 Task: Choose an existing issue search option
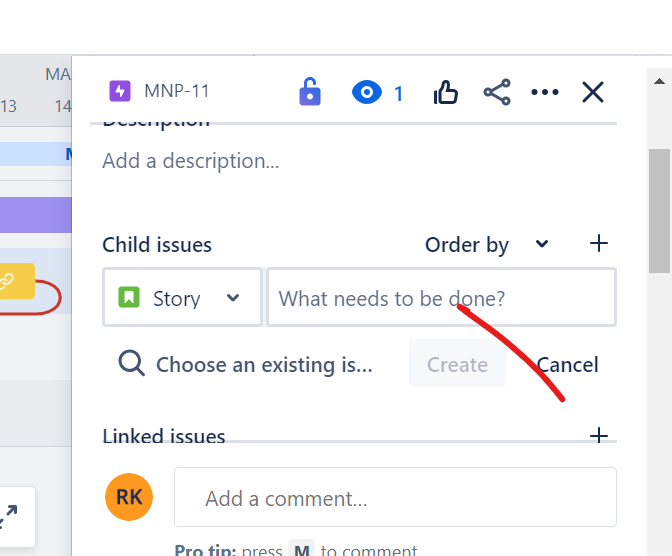[245, 364]
